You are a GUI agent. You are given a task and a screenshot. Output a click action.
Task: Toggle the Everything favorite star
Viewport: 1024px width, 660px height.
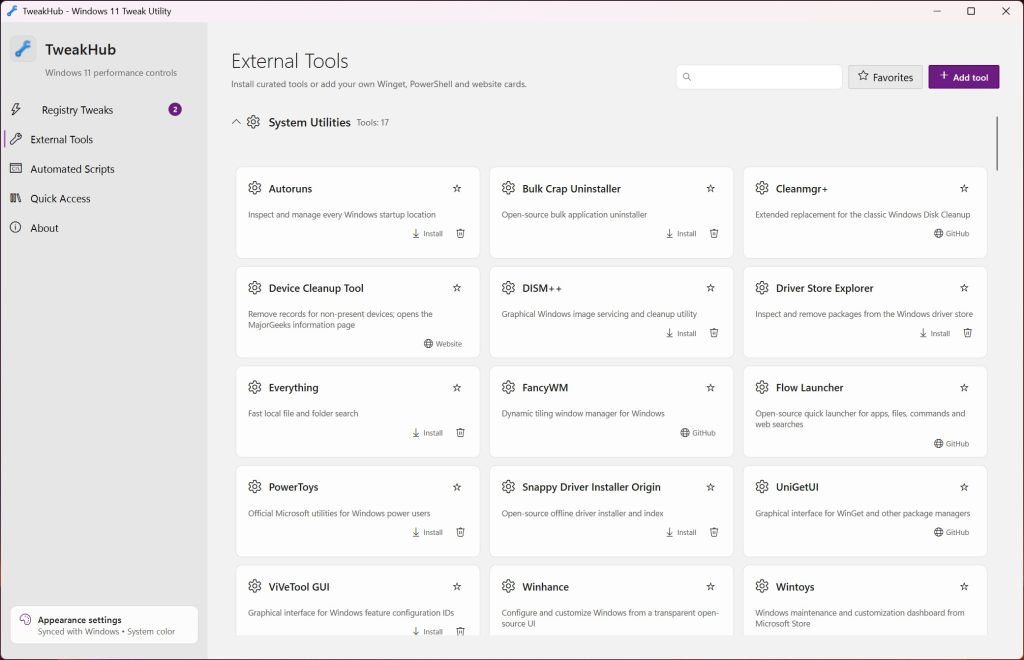click(x=457, y=388)
